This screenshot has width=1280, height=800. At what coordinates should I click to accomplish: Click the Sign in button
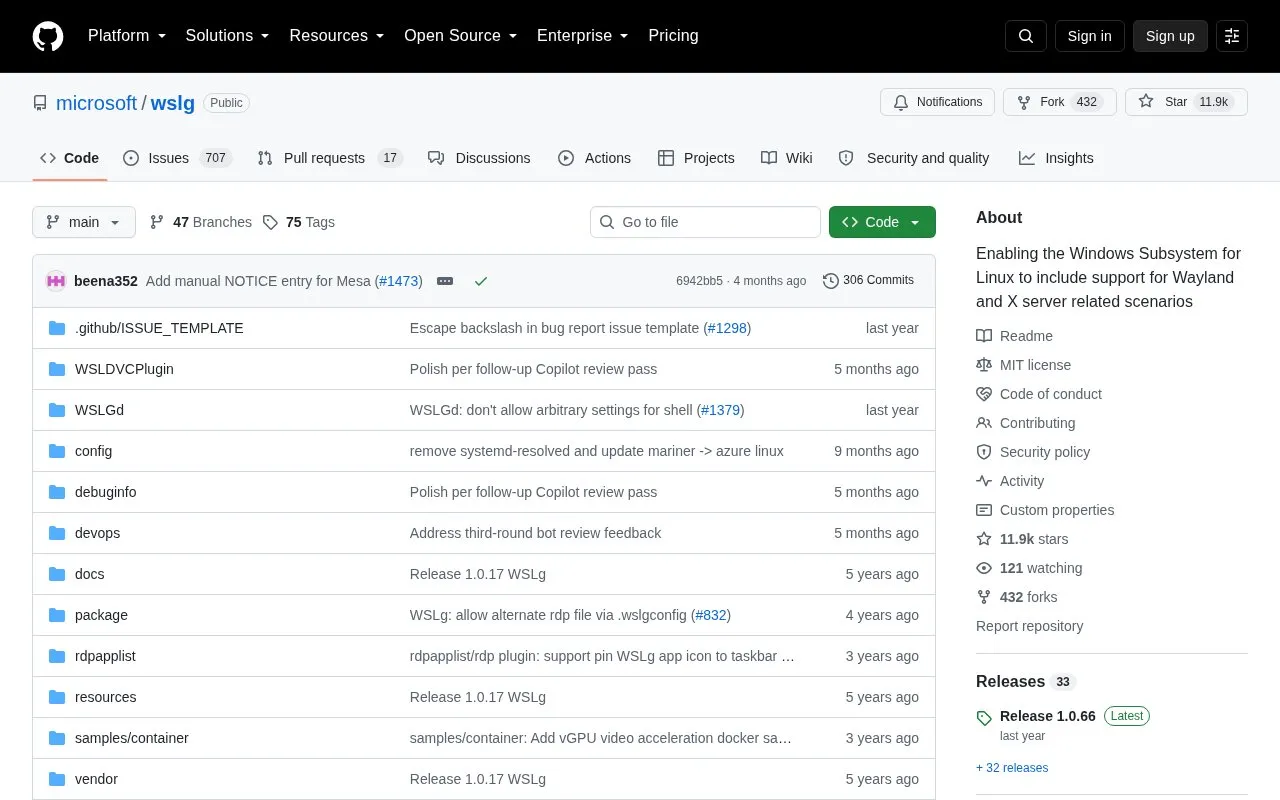point(1089,36)
